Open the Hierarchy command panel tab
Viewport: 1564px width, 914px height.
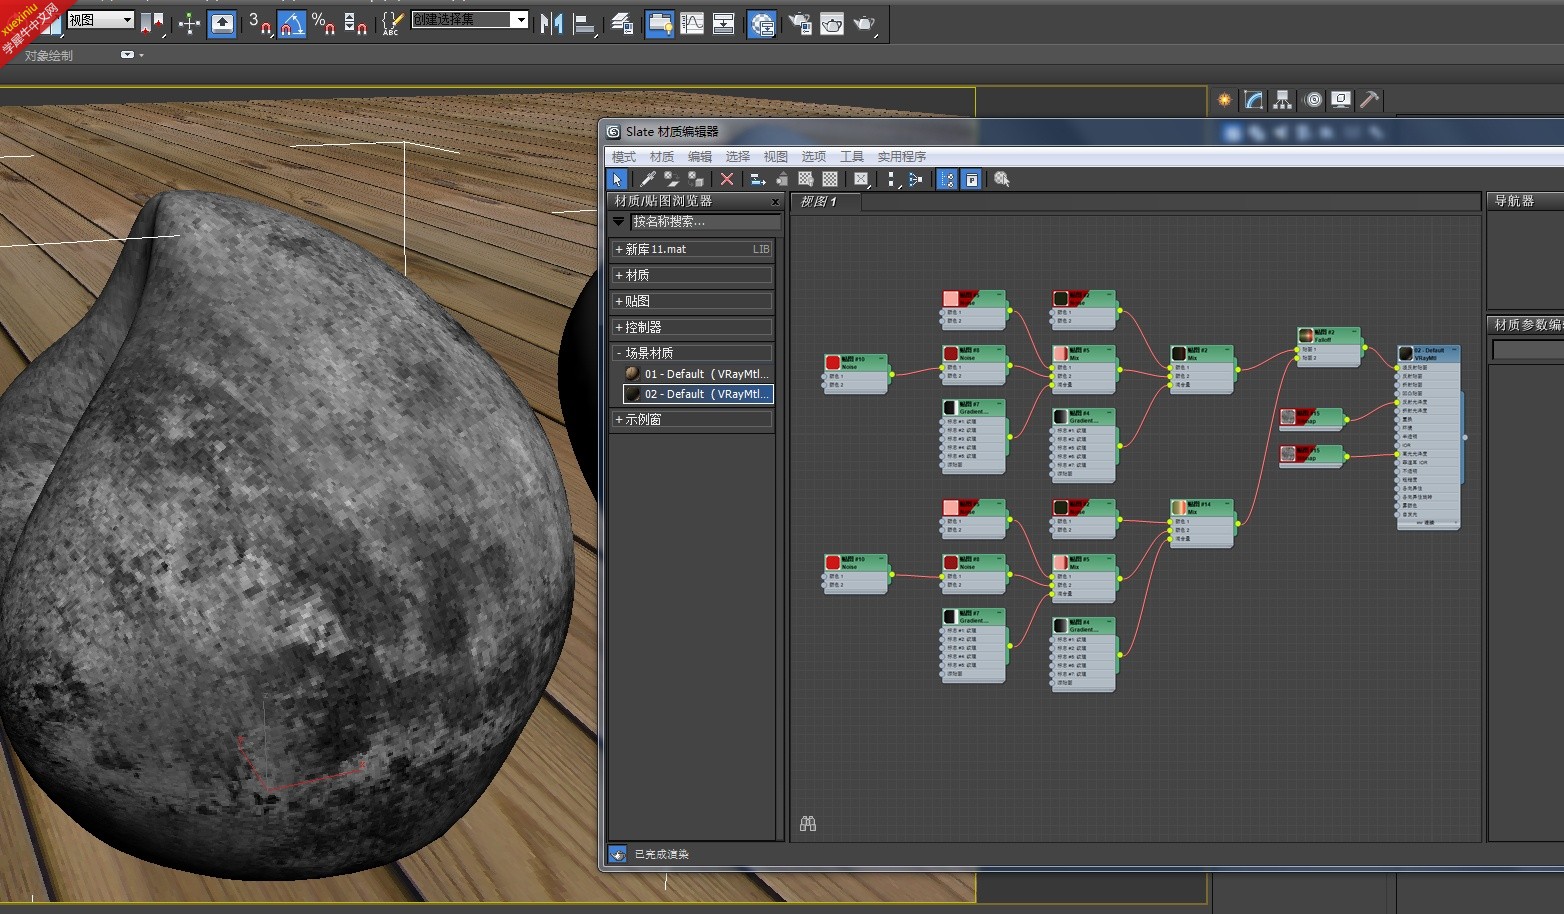pos(1282,100)
